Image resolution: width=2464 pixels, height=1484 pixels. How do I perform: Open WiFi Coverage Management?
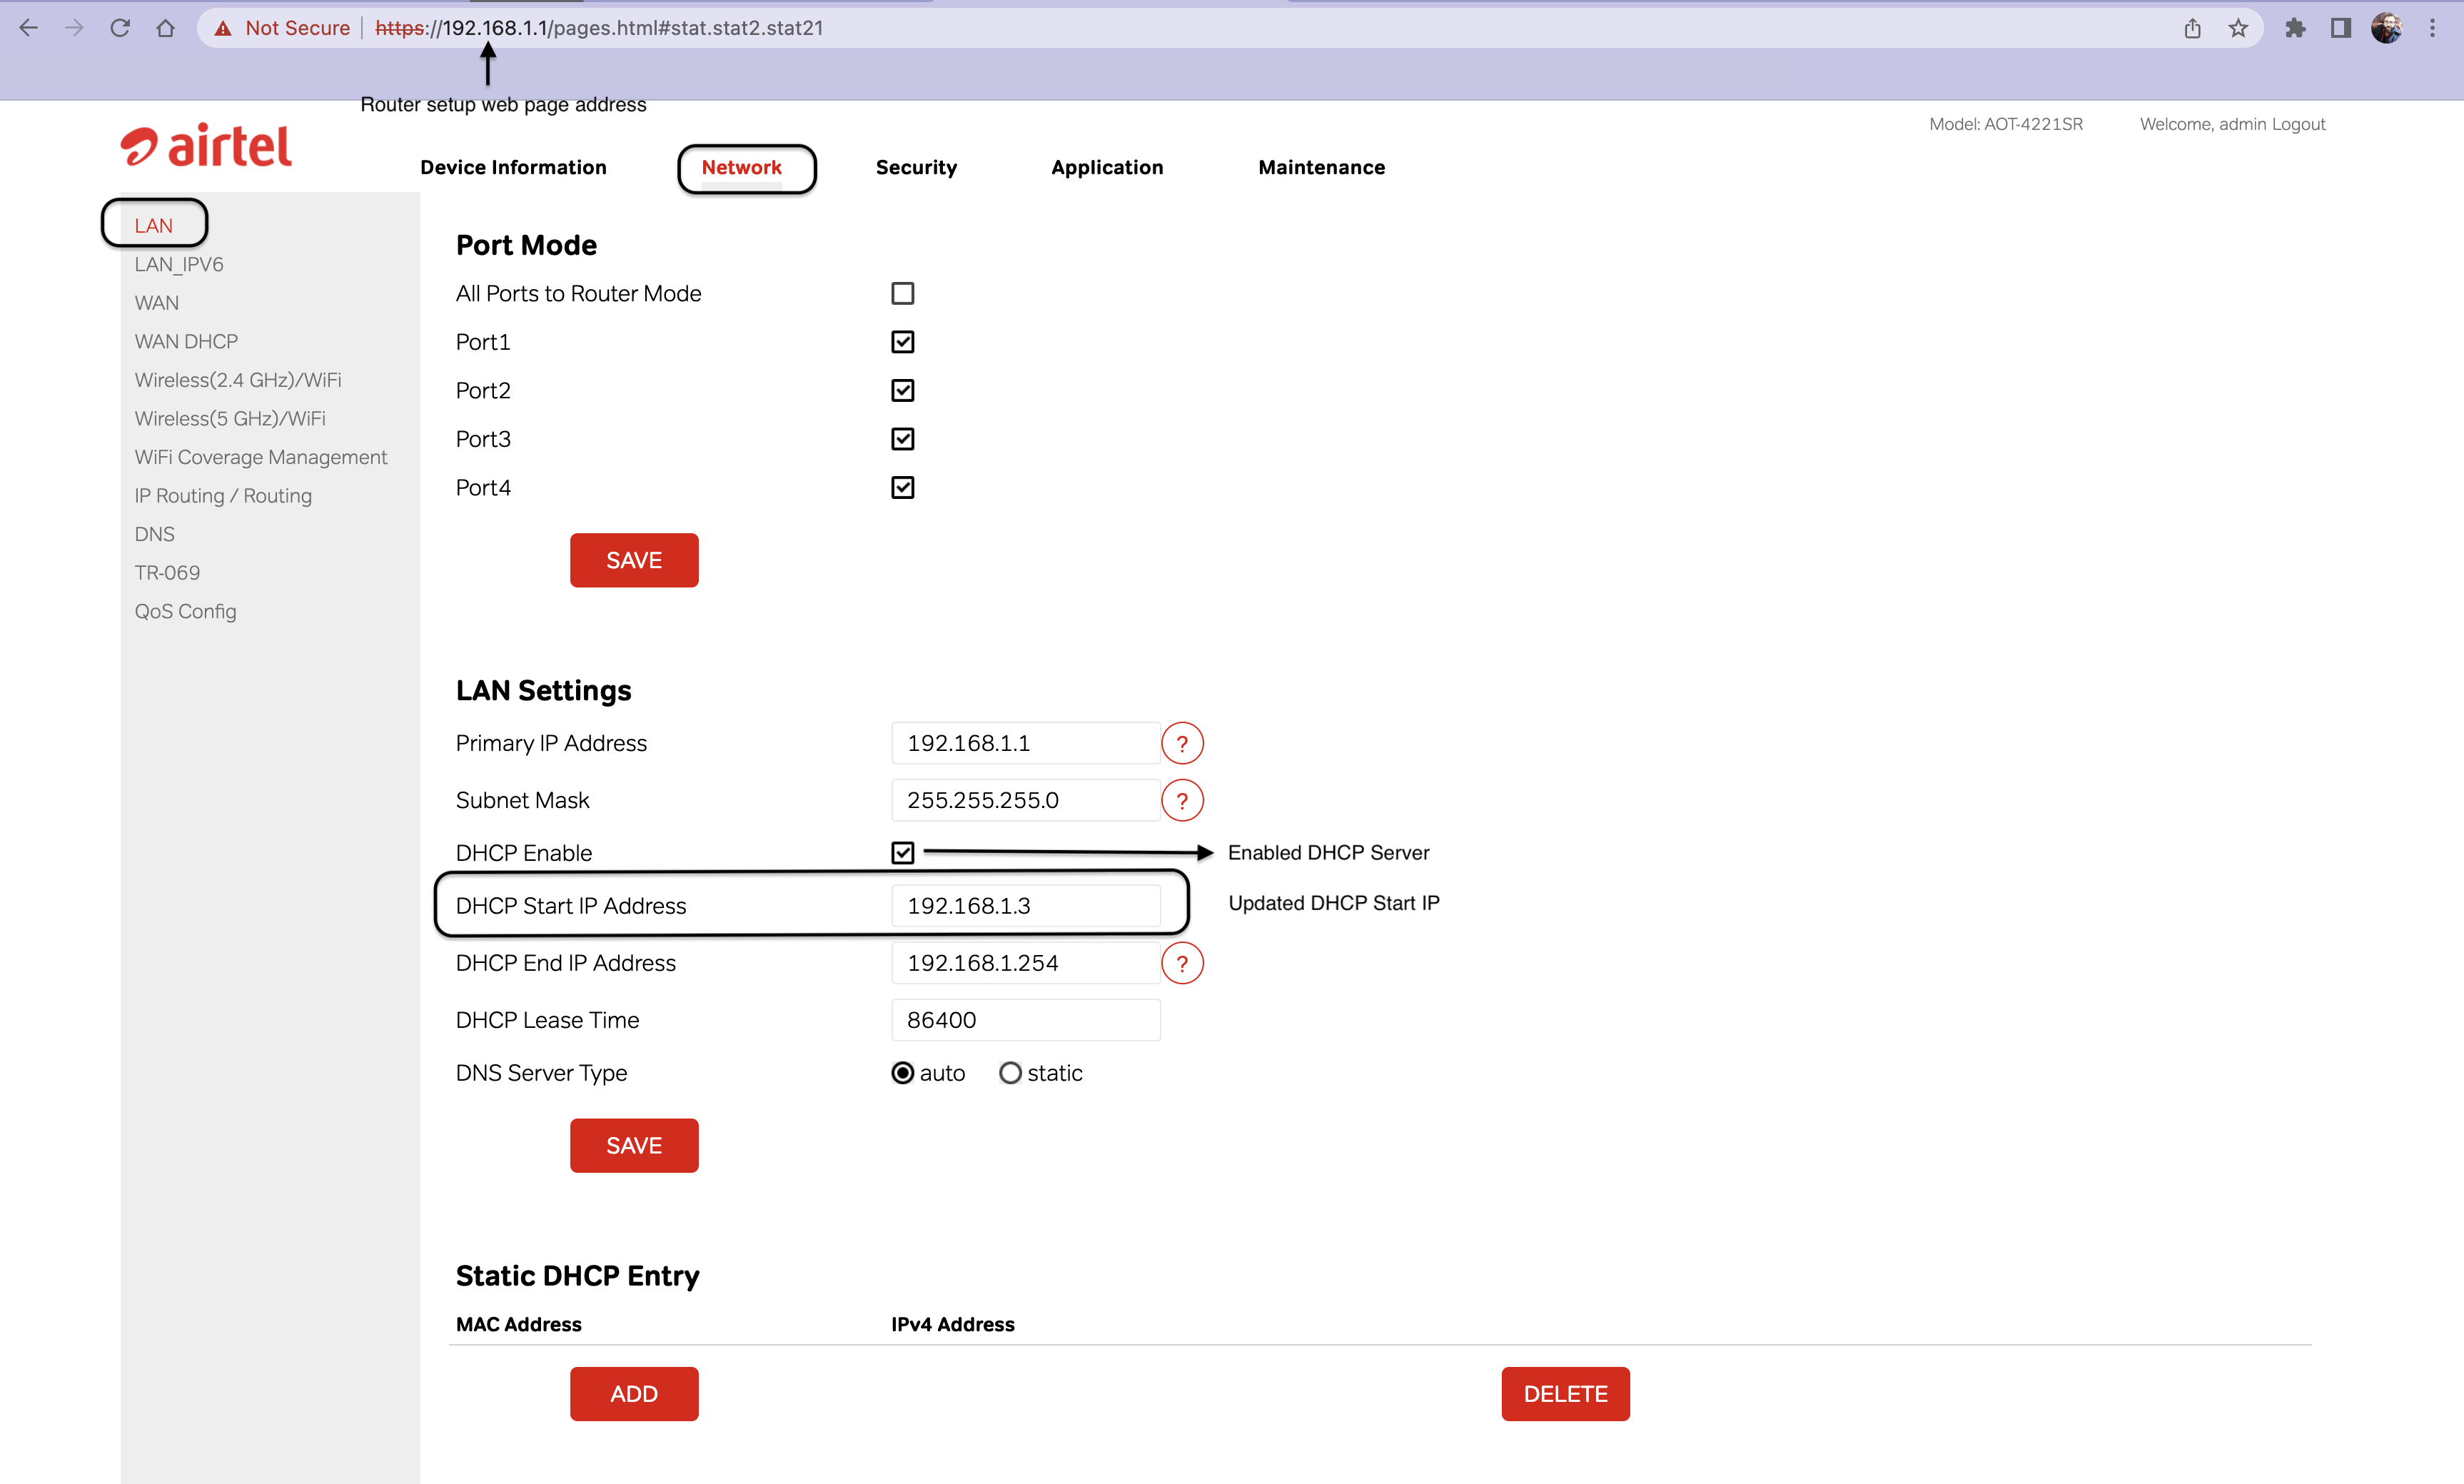pyautogui.click(x=261, y=457)
